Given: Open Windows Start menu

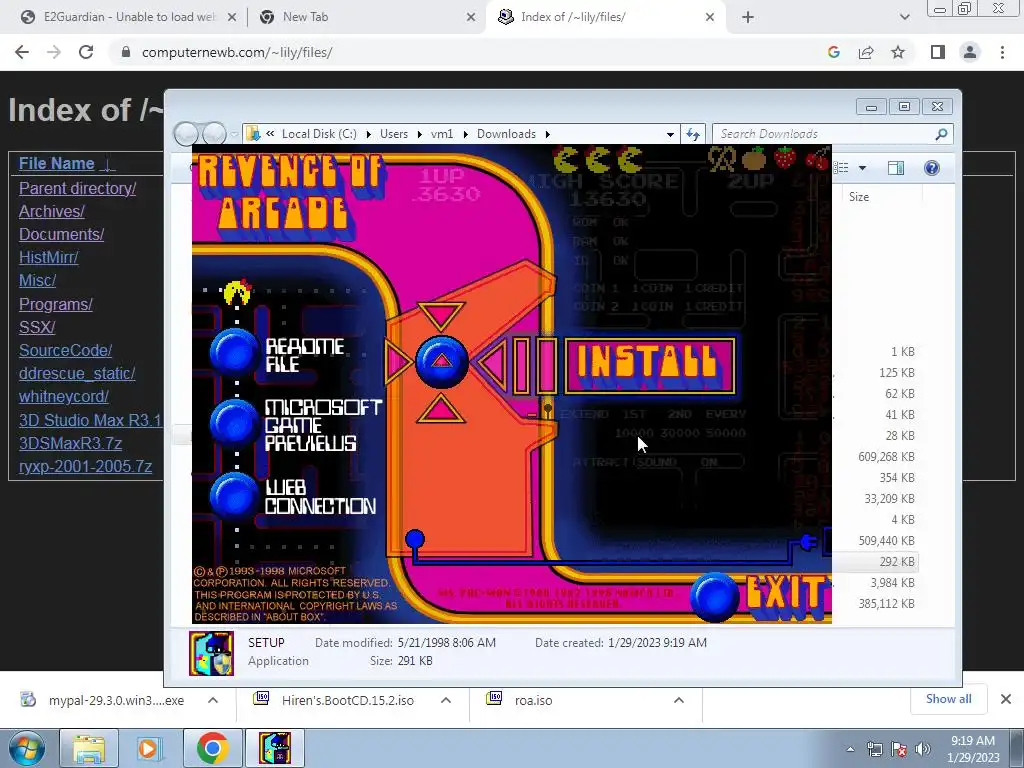Looking at the screenshot, I should coord(26,748).
